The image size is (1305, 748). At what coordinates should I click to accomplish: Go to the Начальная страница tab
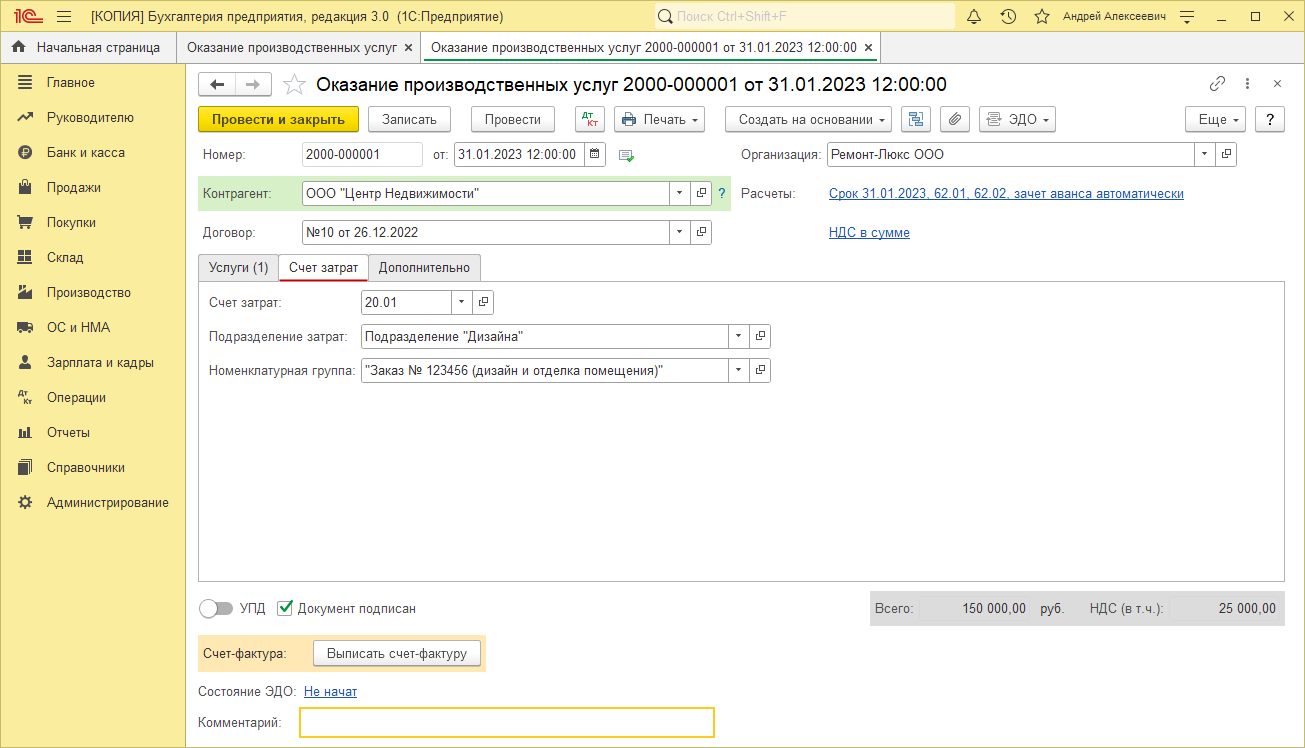click(x=87, y=47)
